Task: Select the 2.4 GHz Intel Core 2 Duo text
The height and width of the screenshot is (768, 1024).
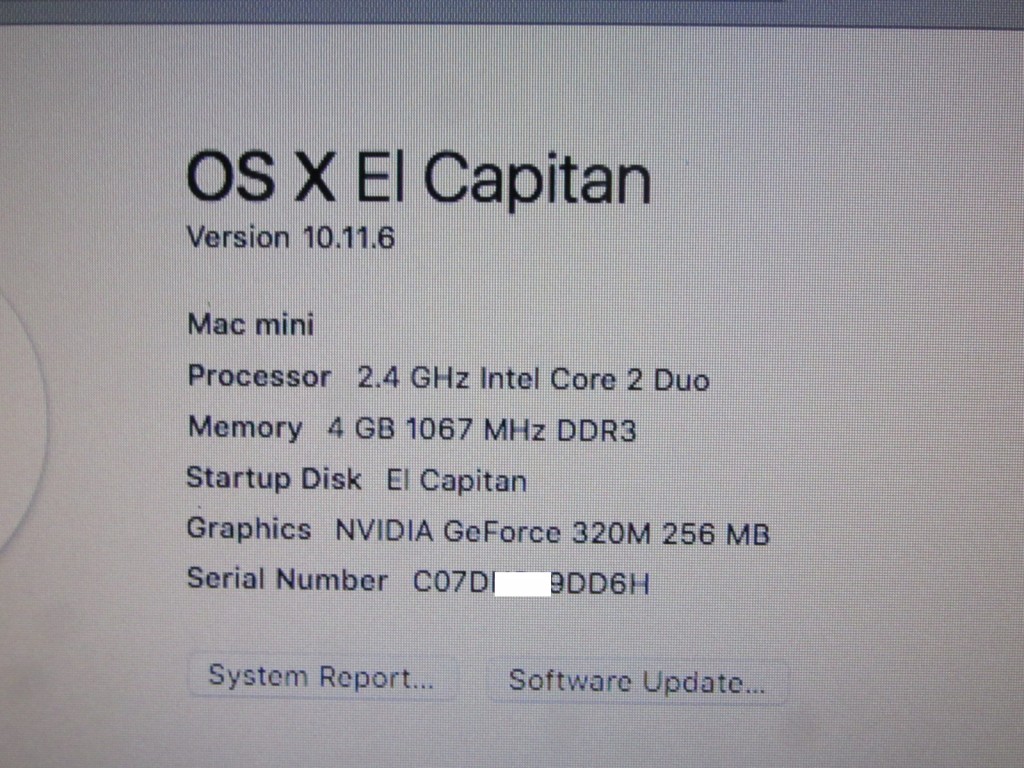Action: click(534, 379)
